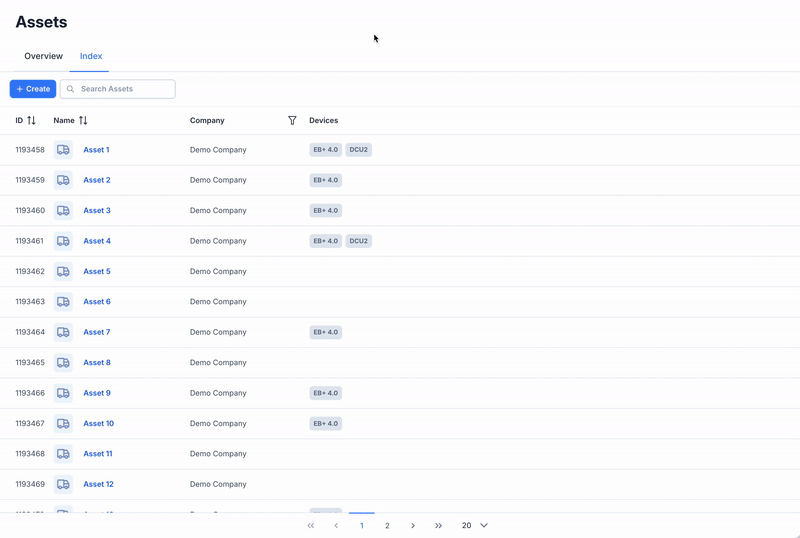Sort the table by ID column

click(31, 121)
